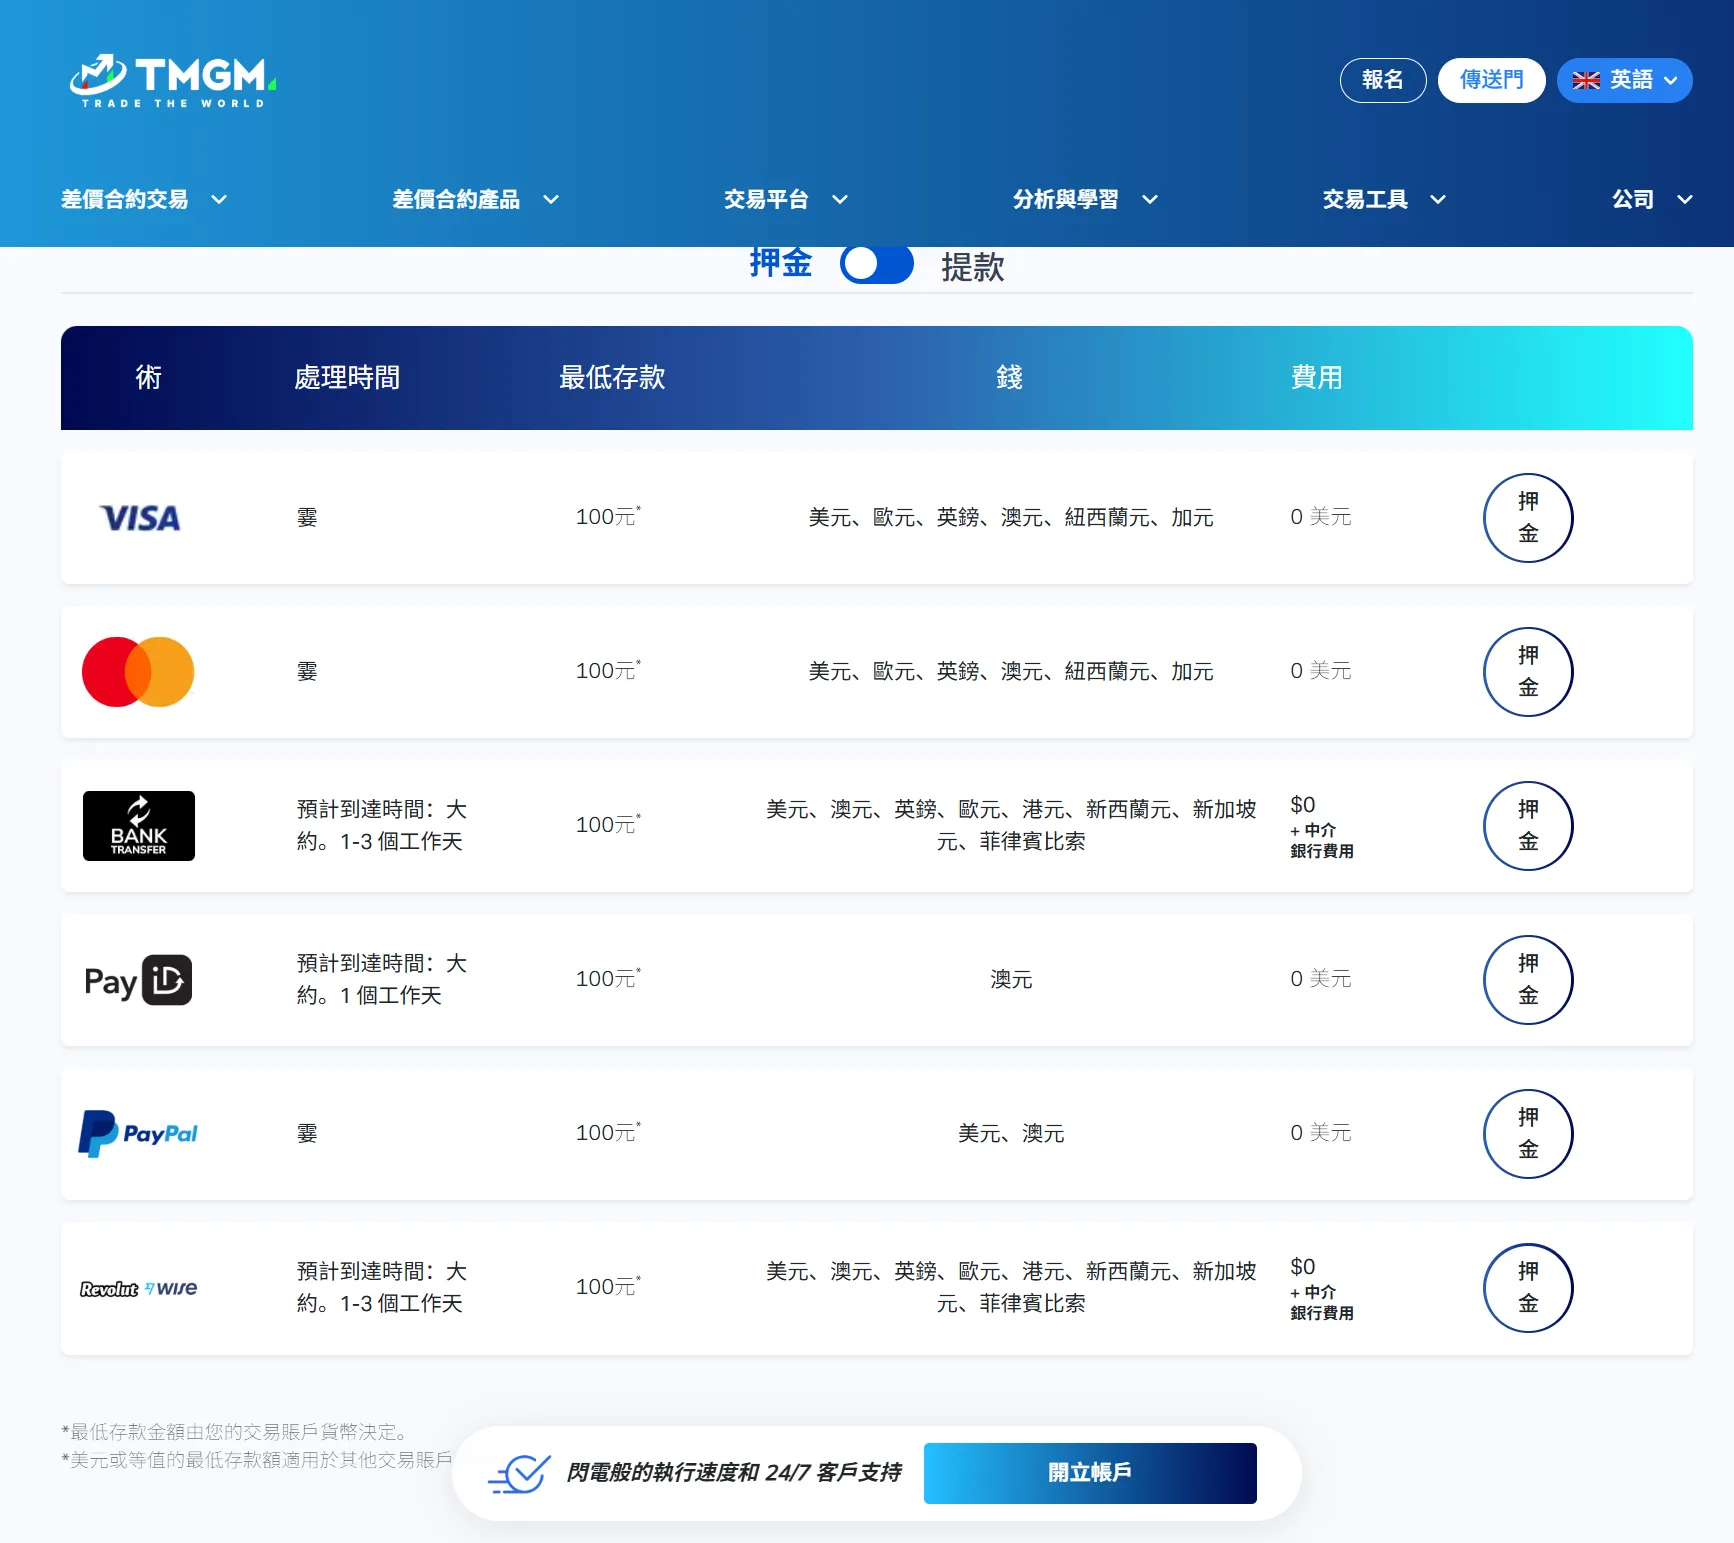Screen dimensions: 1734x1543
Task: Click $0 + 中介銀行費用 in Bank Transfer row
Action: click(1322, 827)
